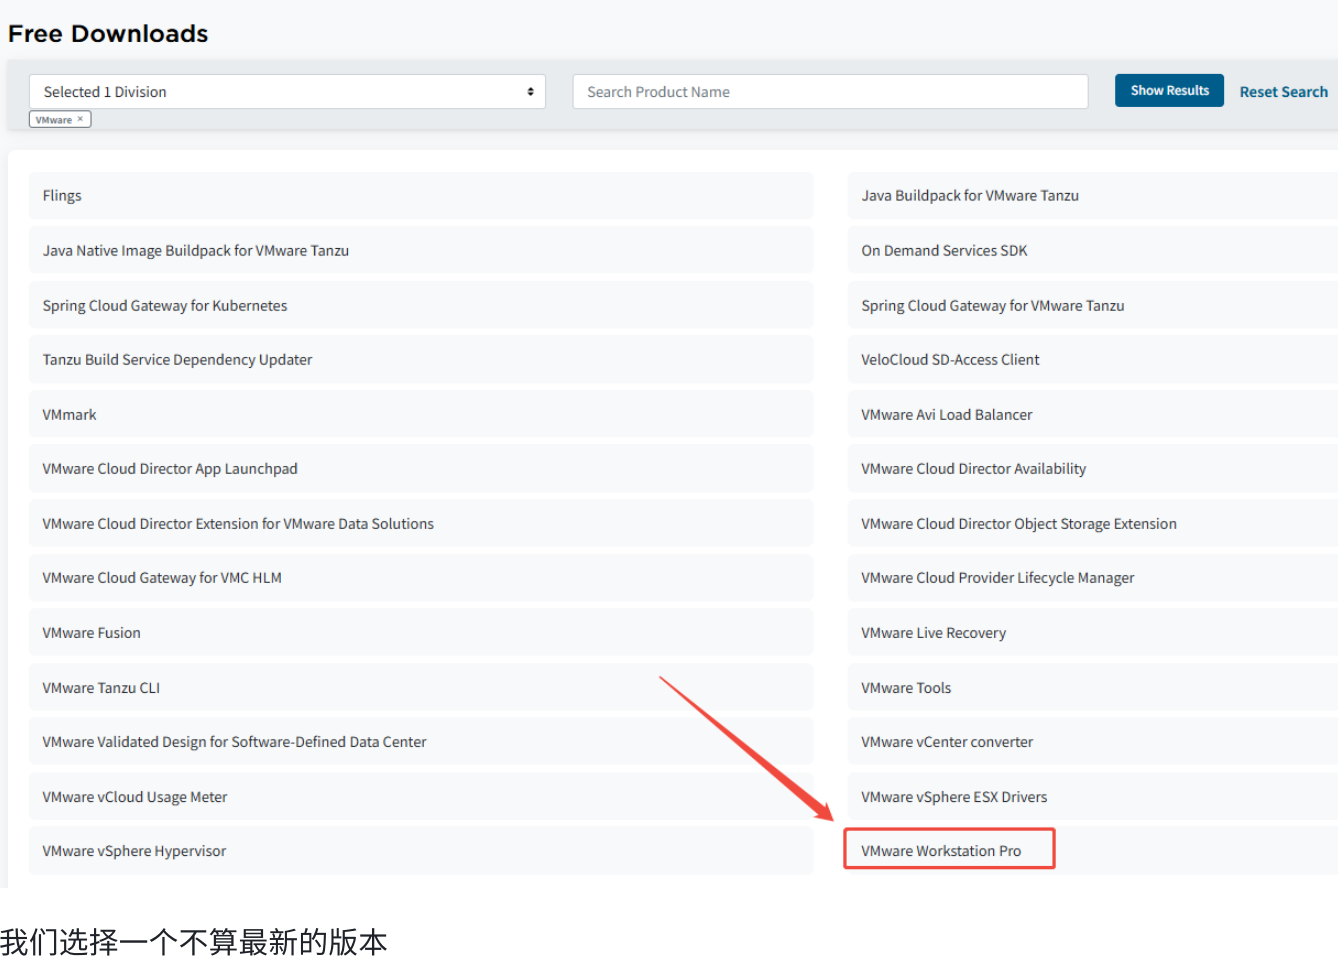Remove the VMware division filter tag

(81, 119)
